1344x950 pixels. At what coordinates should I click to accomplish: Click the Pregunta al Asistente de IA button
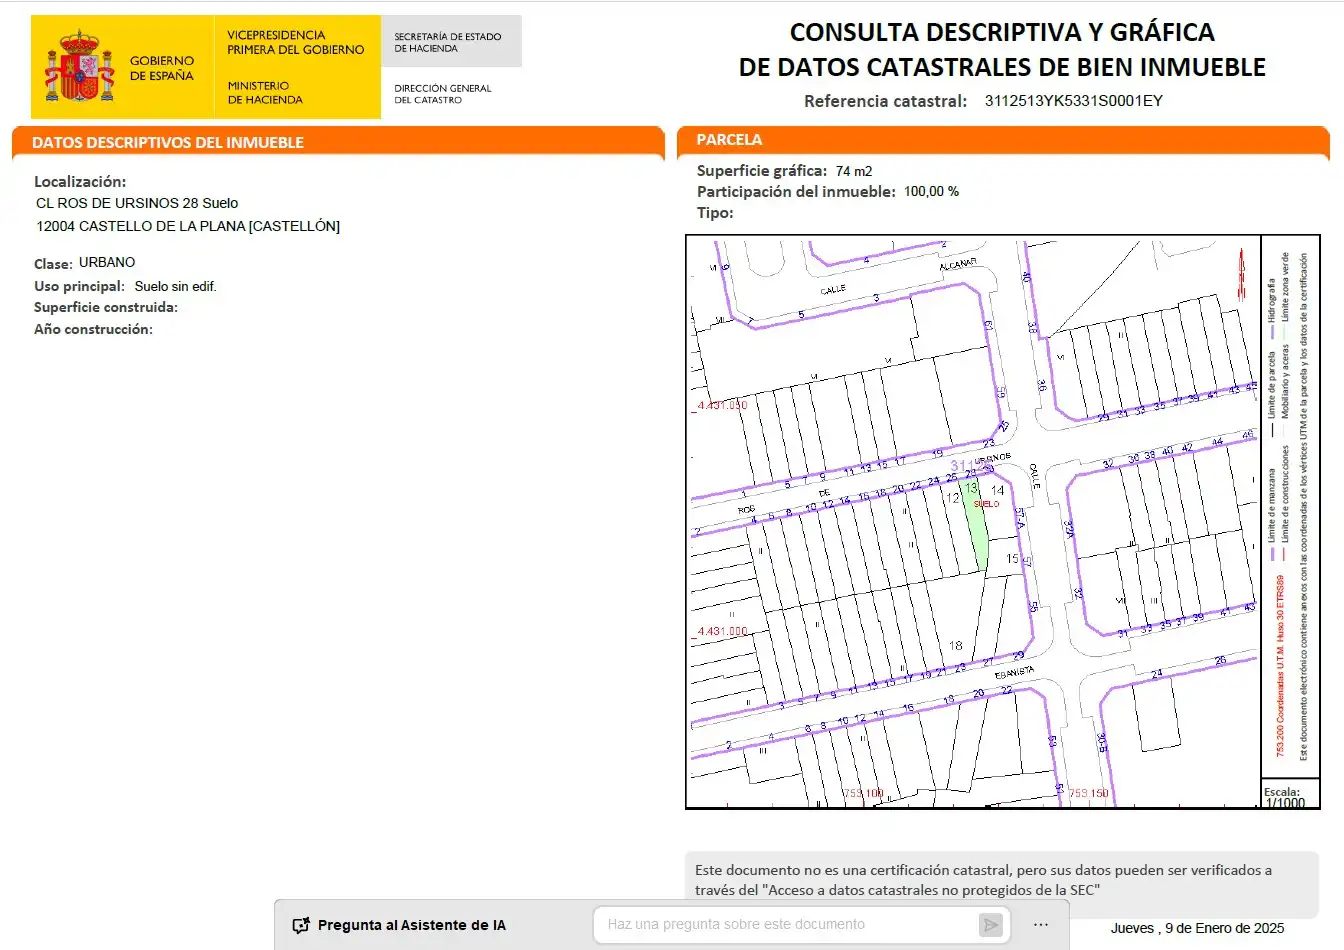[399, 925]
